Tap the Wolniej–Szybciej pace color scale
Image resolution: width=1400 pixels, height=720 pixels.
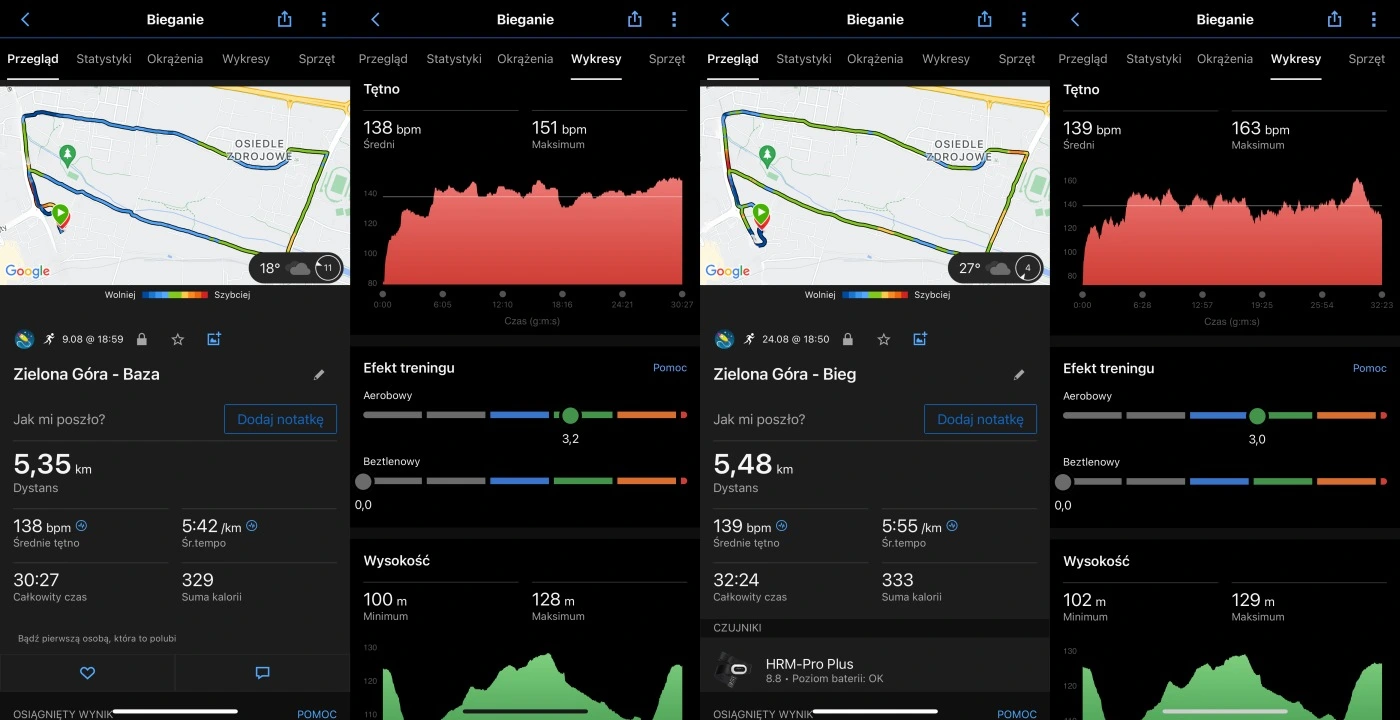[x=175, y=294]
